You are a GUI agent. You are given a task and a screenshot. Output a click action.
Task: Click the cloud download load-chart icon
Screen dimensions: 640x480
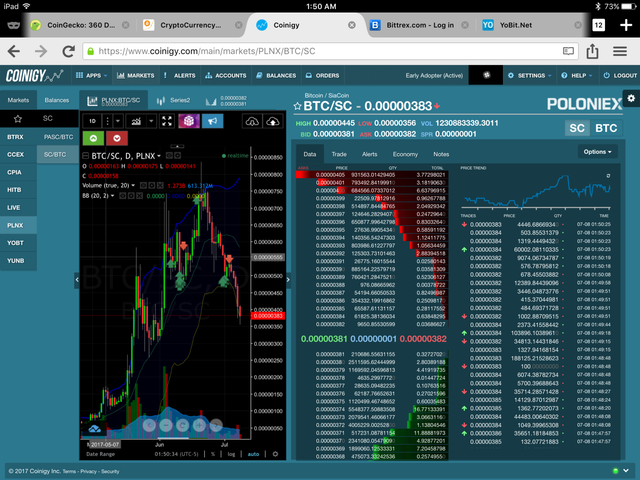[x=252, y=121]
